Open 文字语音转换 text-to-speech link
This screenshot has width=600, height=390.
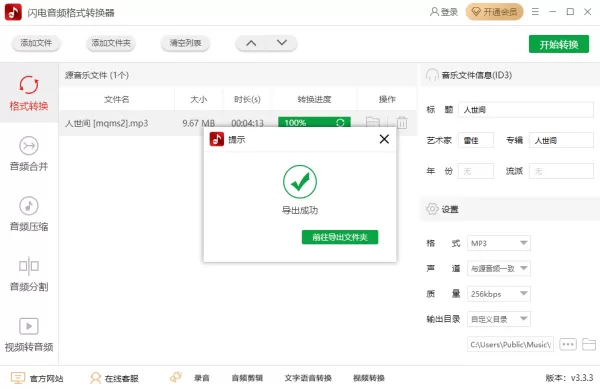[308, 378]
